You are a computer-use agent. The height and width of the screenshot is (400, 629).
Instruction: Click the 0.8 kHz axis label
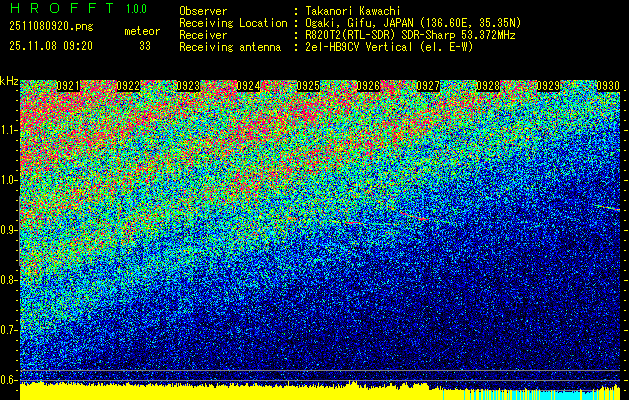coord(8,280)
